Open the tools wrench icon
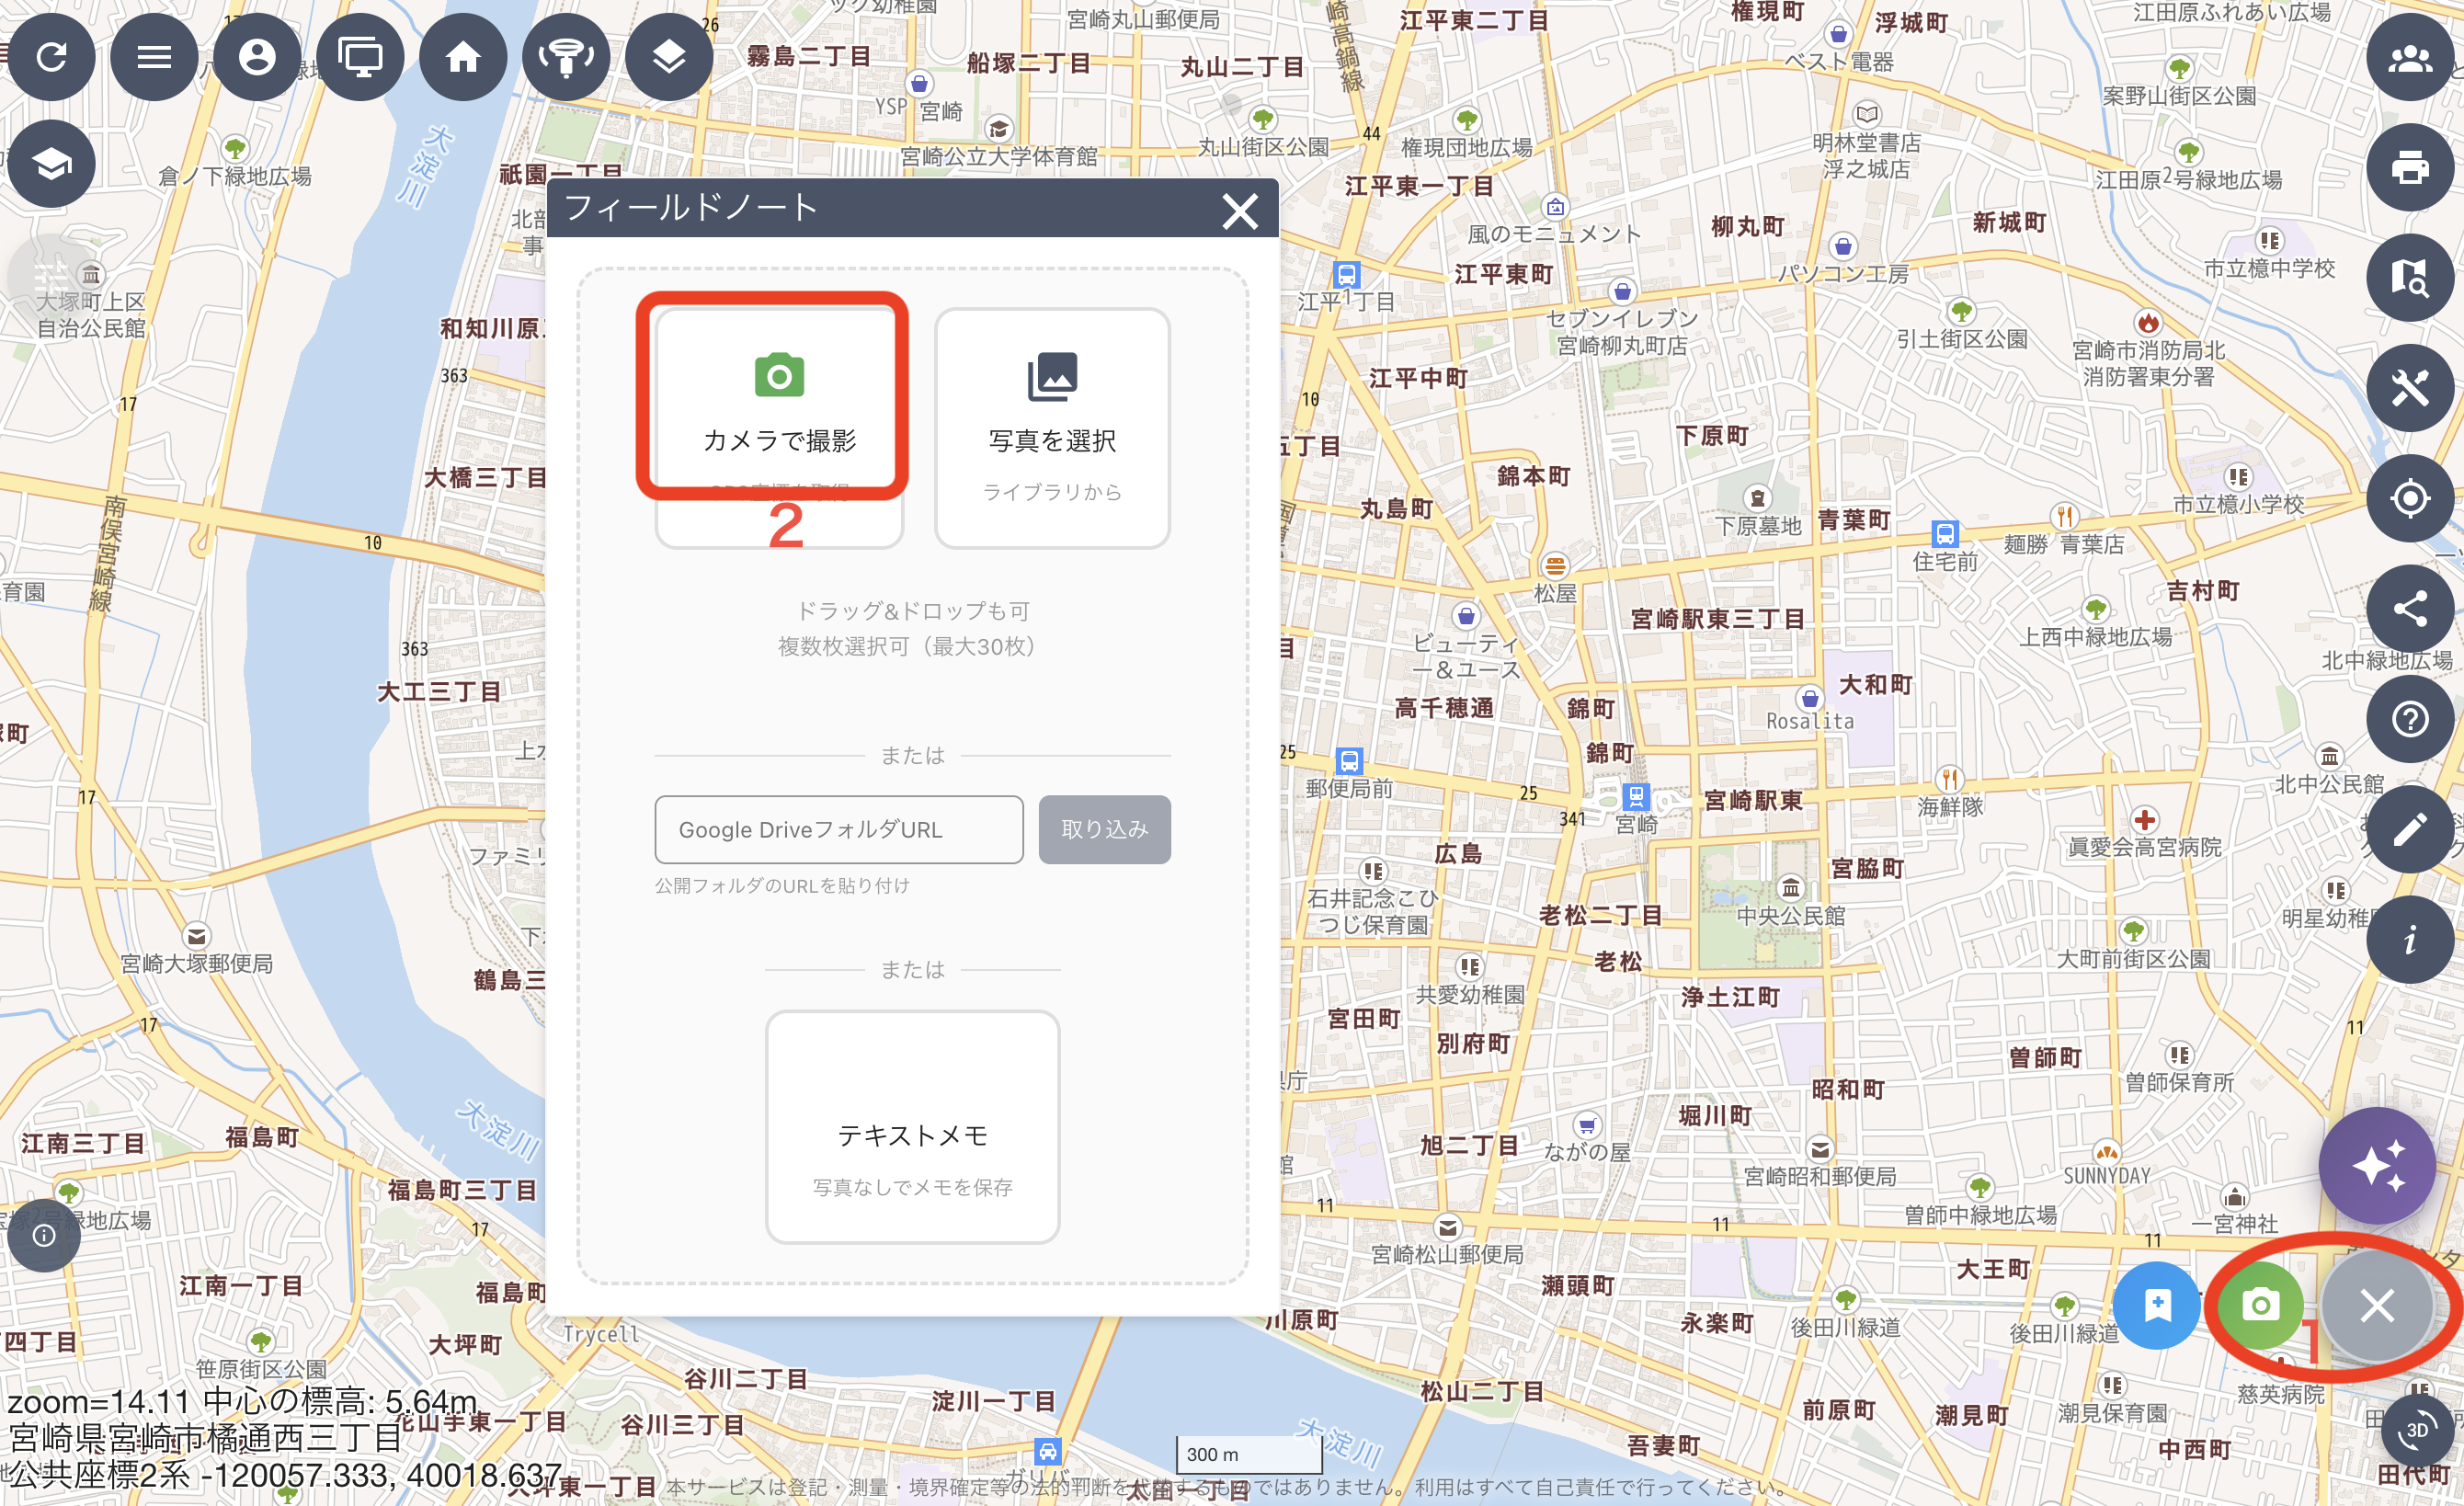The width and height of the screenshot is (2464, 1506). pyautogui.click(x=2409, y=388)
